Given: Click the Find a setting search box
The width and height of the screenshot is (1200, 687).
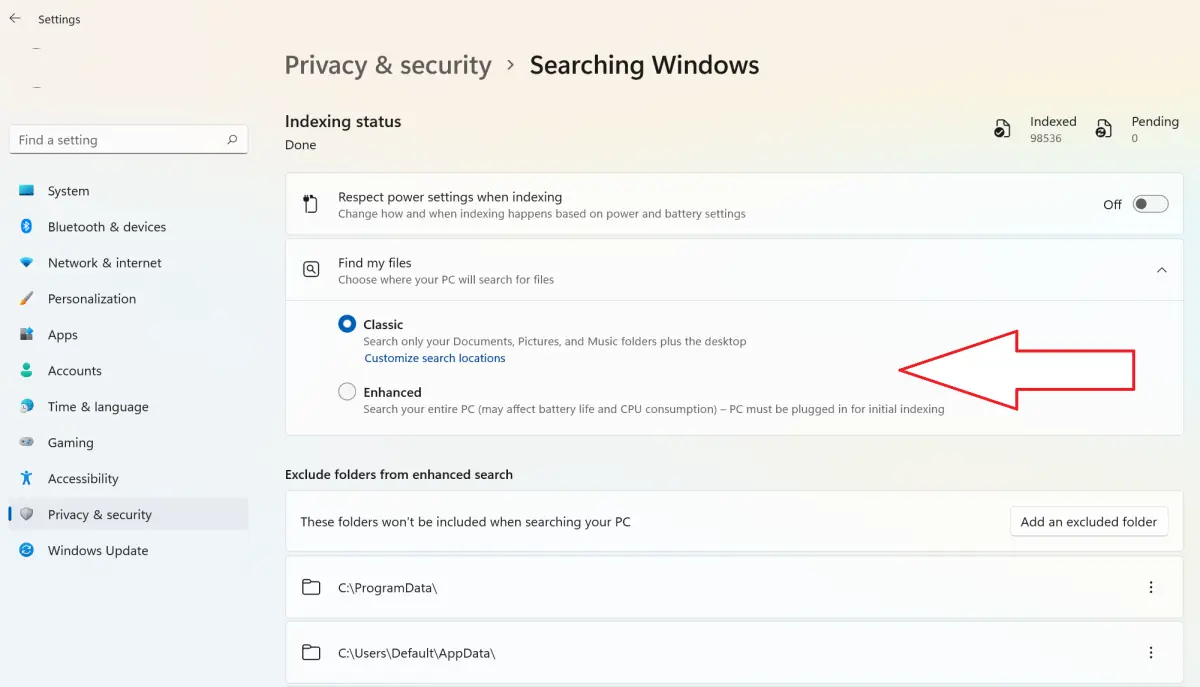Looking at the screenshot, I should pos(128,140).
